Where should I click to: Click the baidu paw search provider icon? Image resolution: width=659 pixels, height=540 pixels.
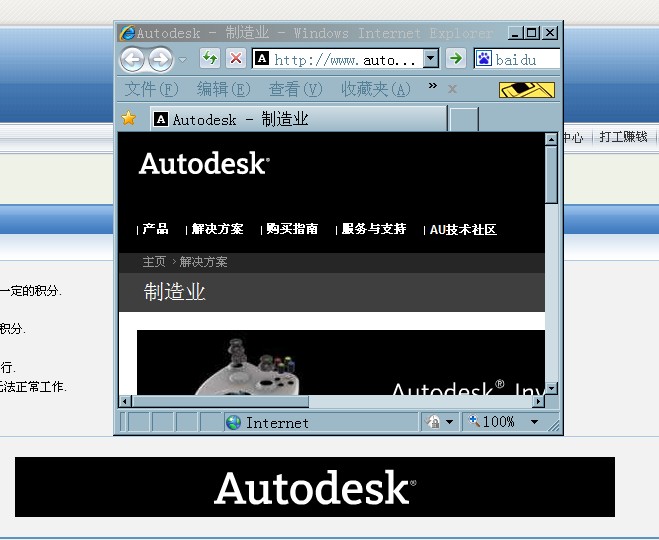coord(484,58)
